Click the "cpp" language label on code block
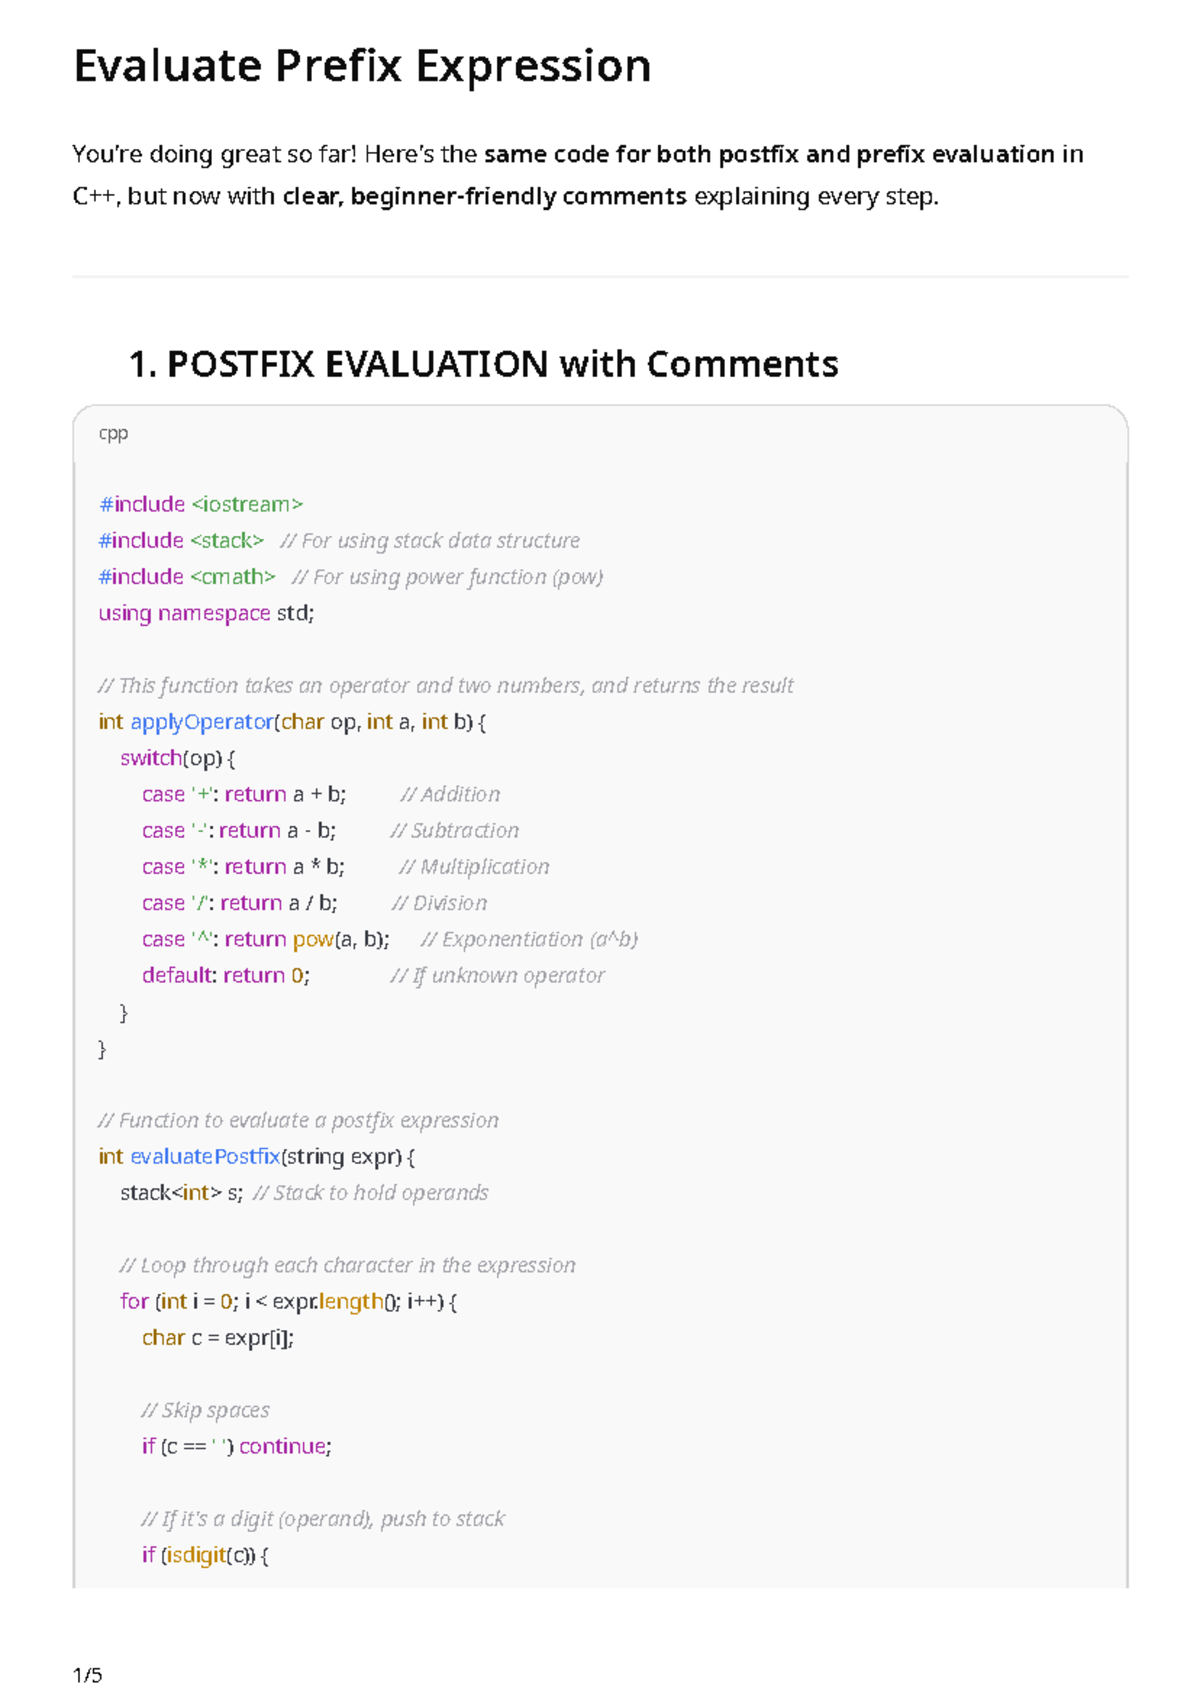This screenshot has width=1200, height=1697. coord(113,433)
